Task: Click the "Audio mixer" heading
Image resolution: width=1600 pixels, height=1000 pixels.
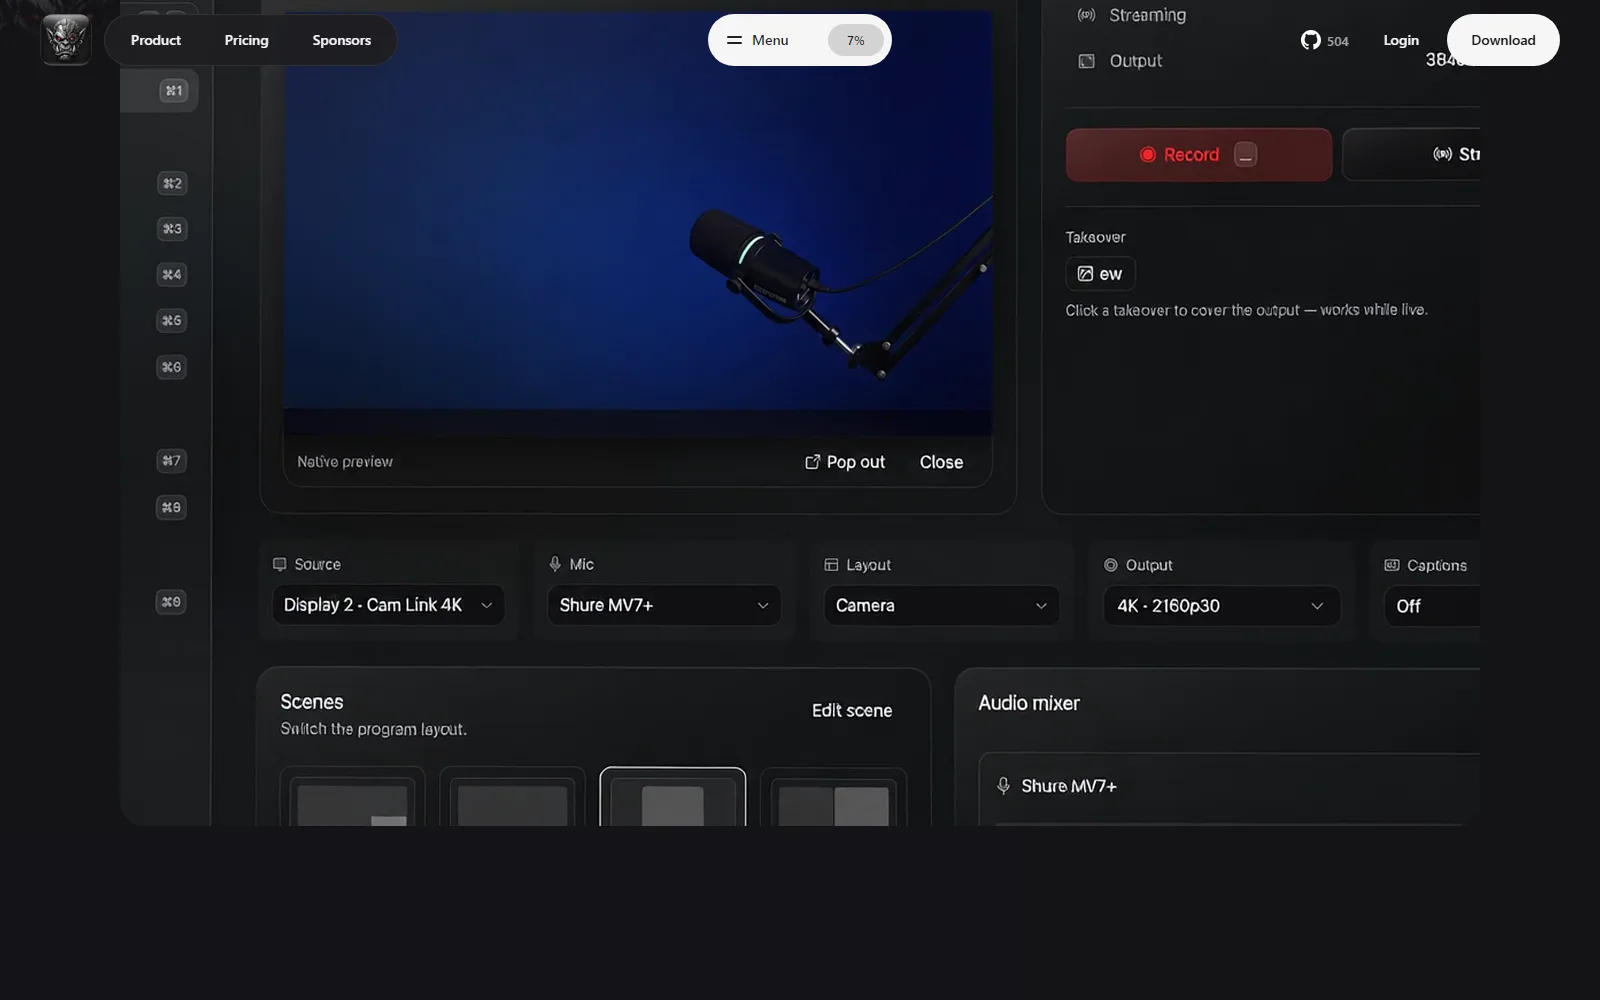Action: 1029,703
